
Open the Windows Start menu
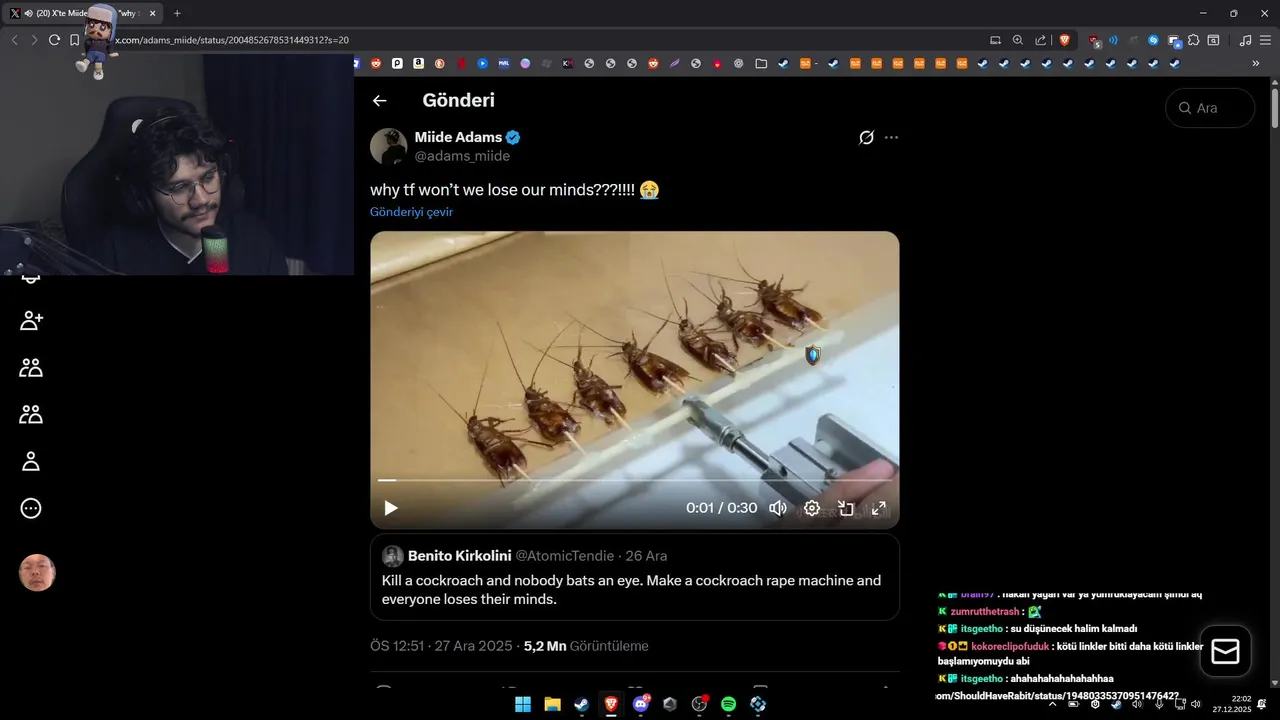tap(523, 704)
